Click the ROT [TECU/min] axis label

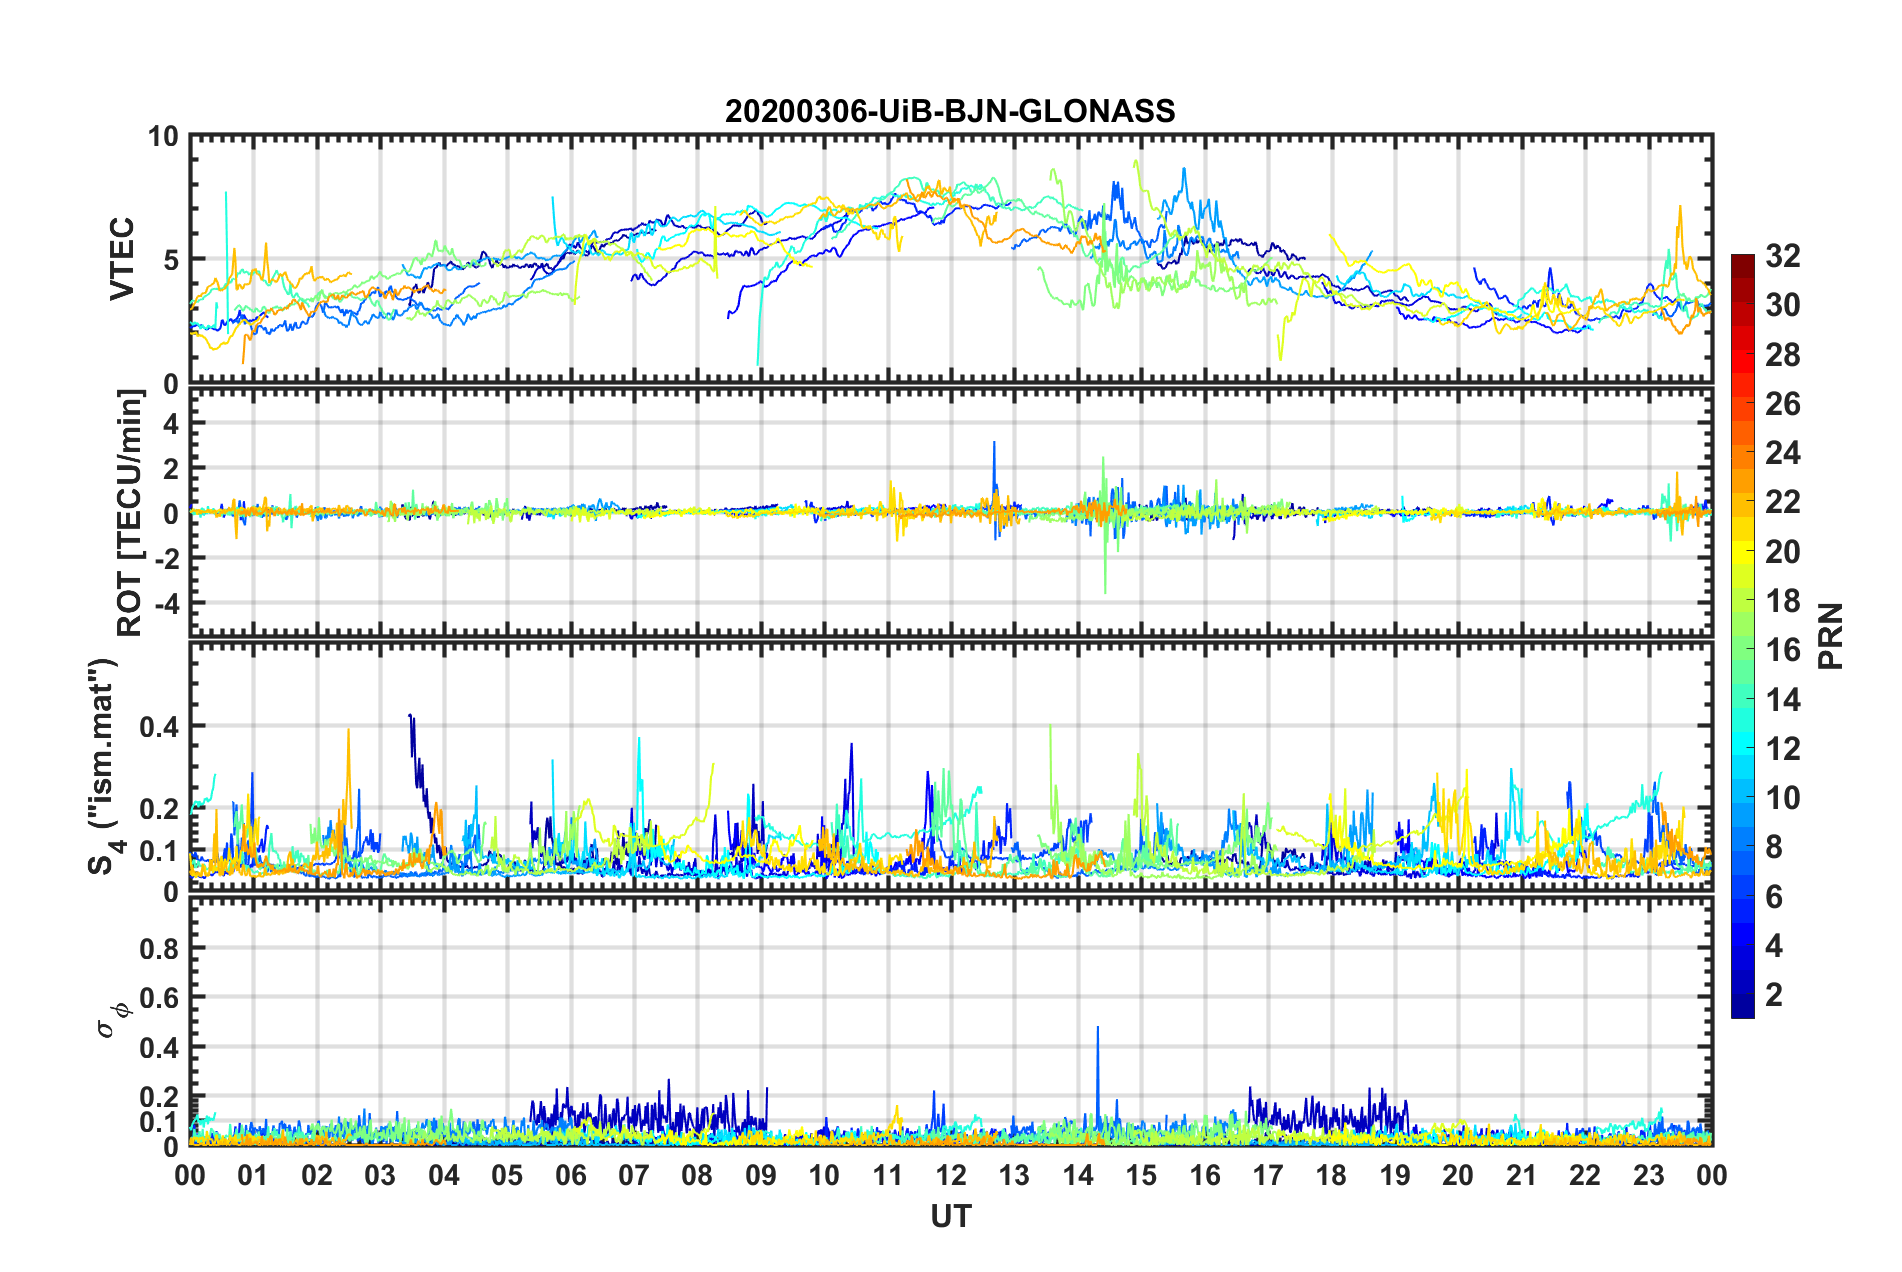130,513
